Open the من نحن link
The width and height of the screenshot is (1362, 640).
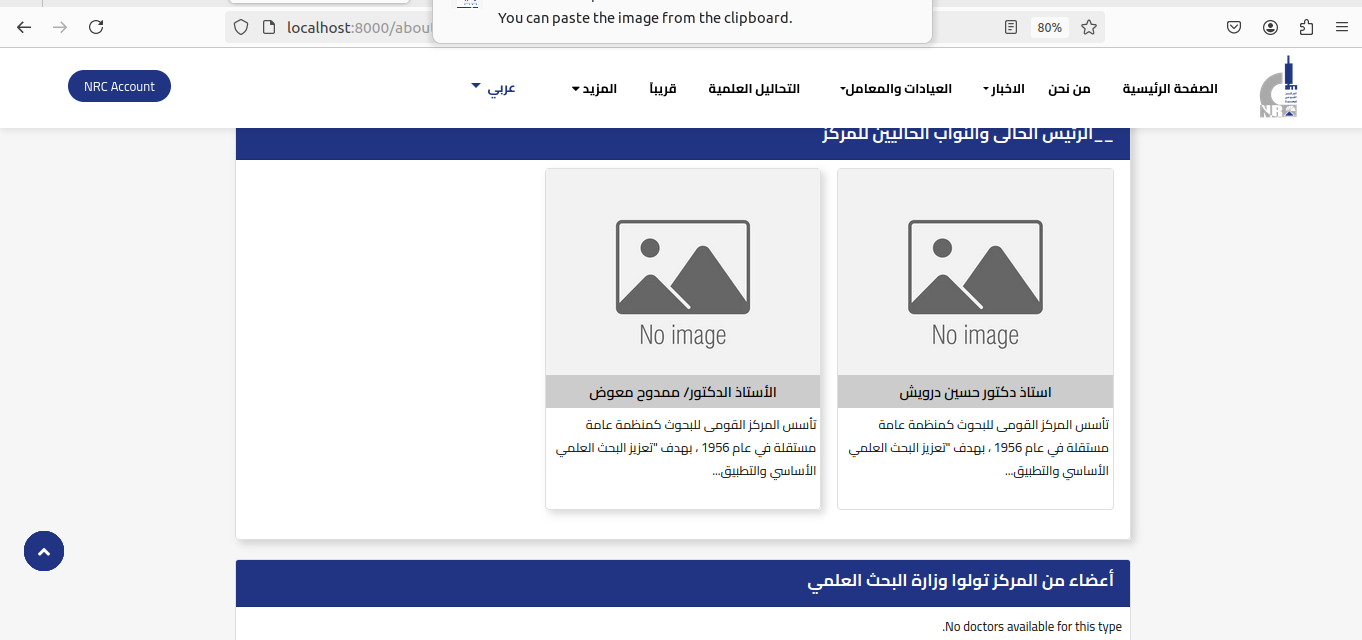click(x=1069, y=89)
